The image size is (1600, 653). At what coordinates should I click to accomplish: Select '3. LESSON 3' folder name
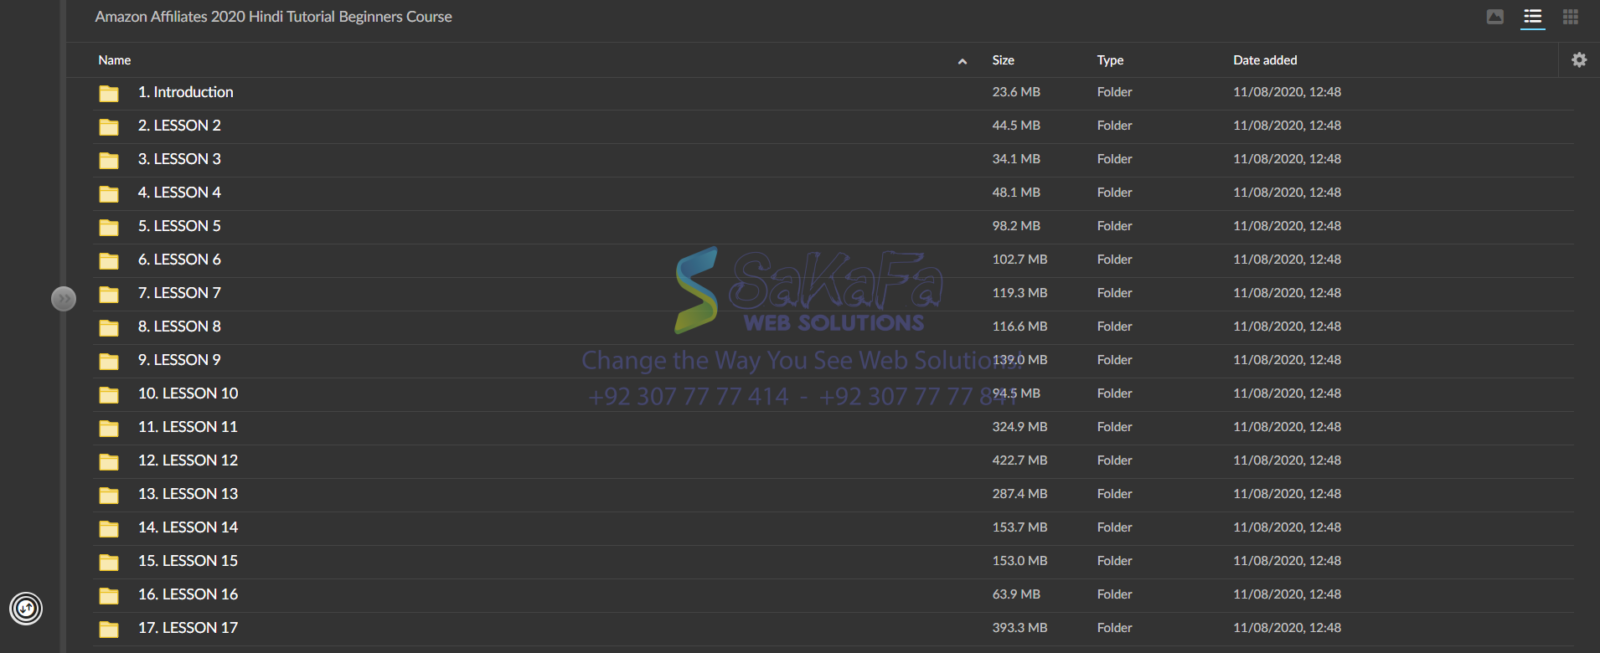(179, 159)
